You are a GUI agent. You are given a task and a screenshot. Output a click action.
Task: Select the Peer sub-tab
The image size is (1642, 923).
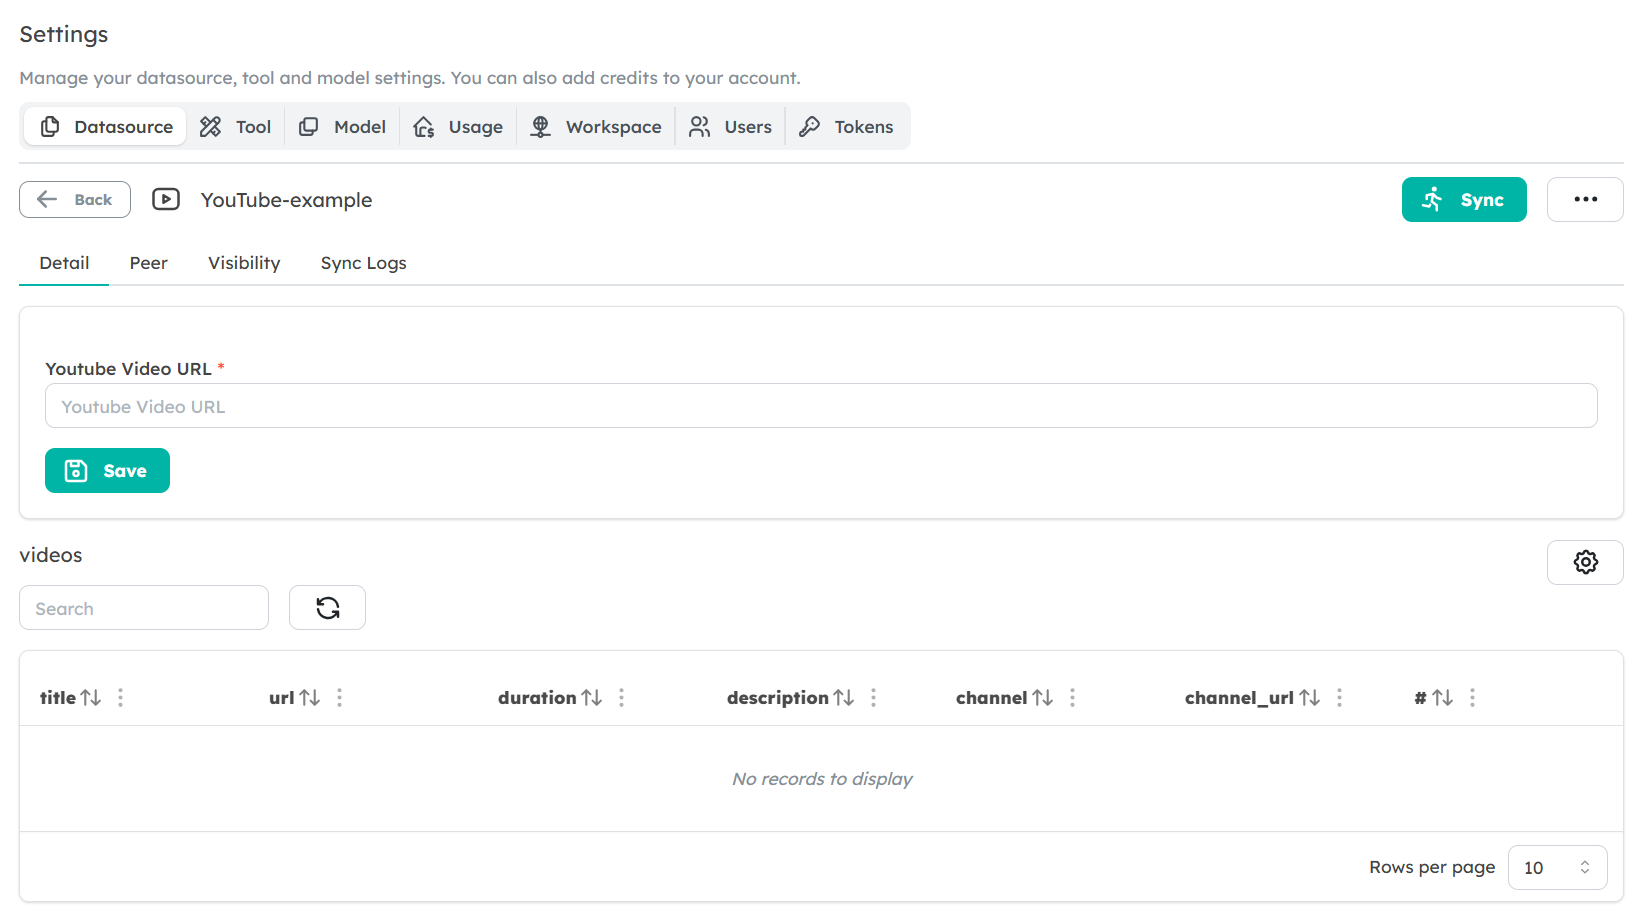pos(148,263)
